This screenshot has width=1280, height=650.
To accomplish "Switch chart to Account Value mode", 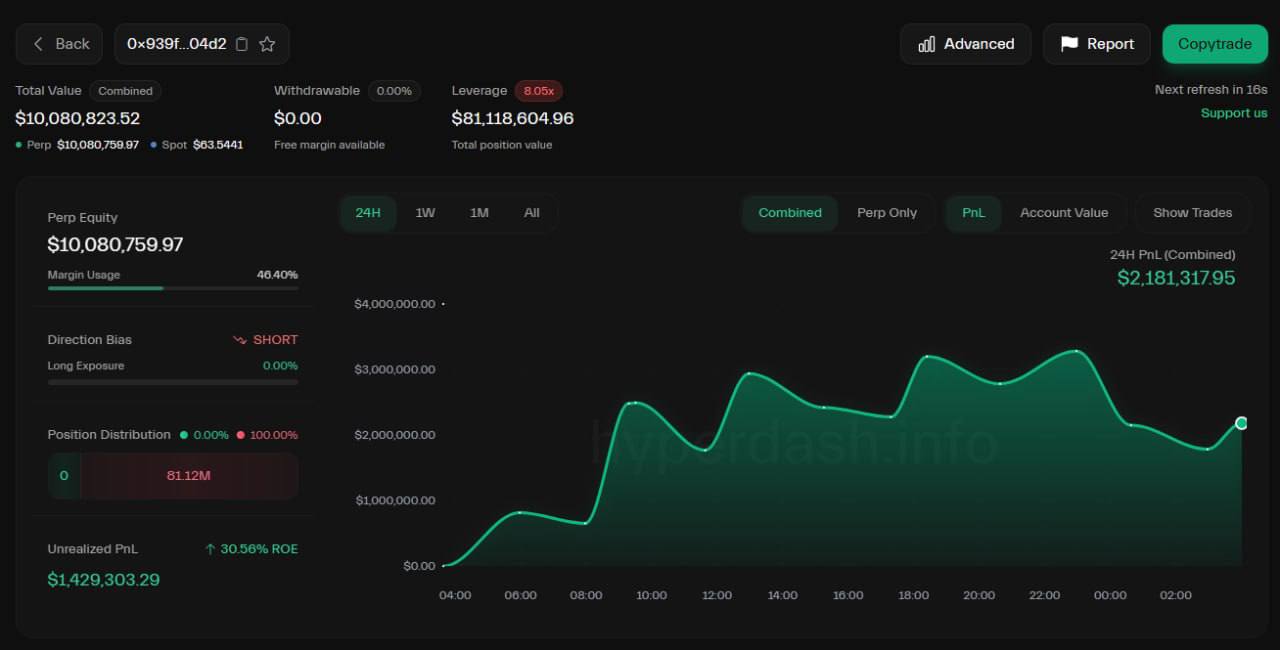I will [1063, 213].
